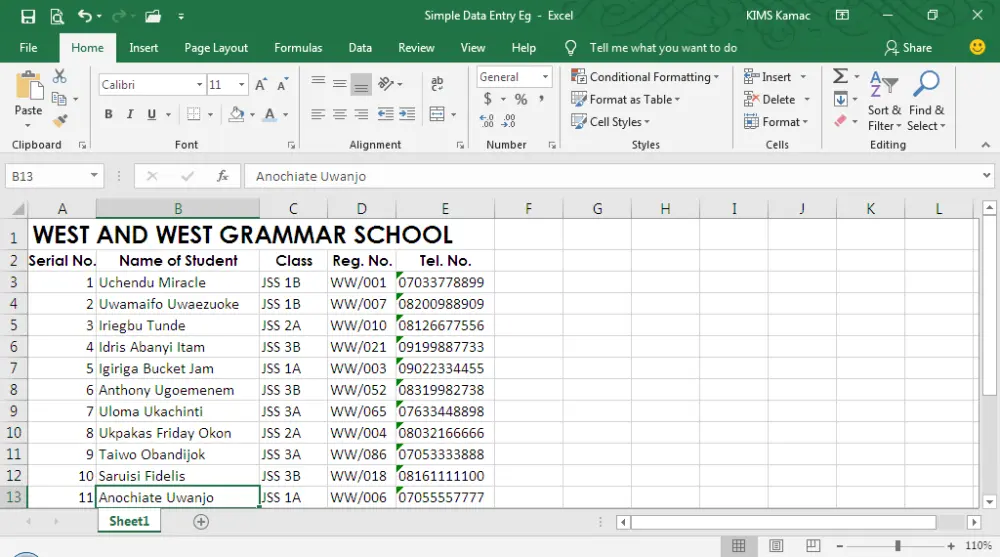
Task: Toggle Align Right horizontal alignment
Action: coord(362,114)
